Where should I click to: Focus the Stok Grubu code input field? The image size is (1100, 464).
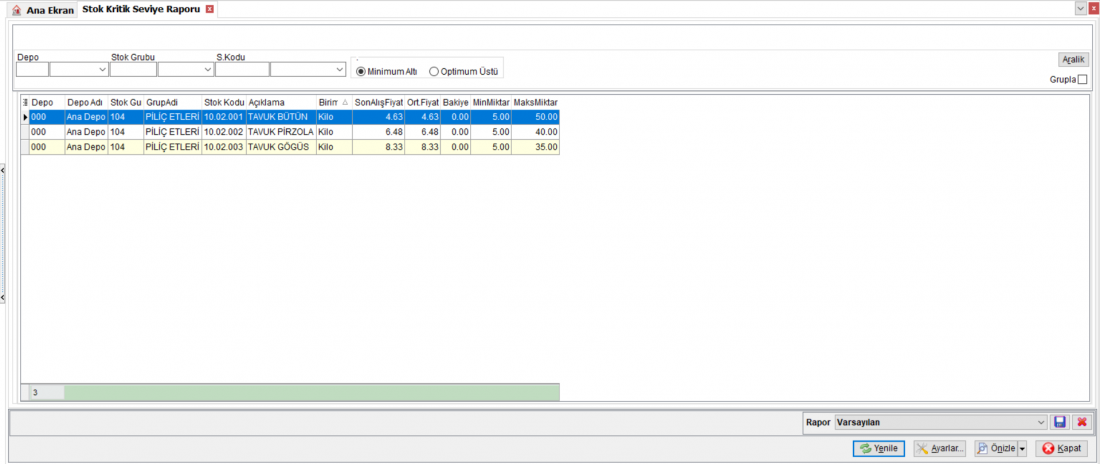click(133, 69)
